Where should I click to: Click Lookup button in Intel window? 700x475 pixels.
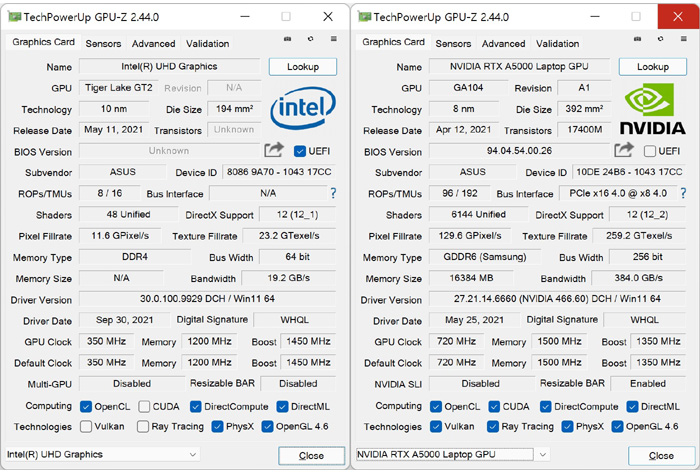pos(303,67)
